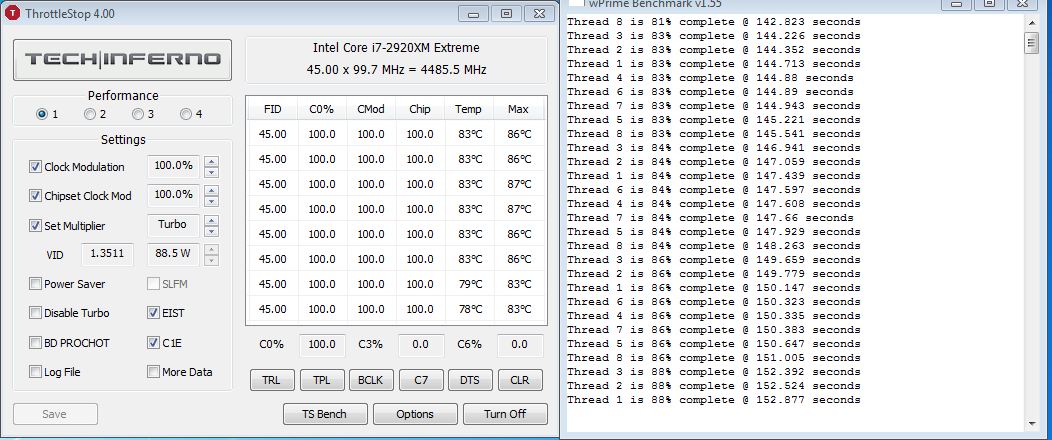Toggle the Set Multiplier checkbox
The width and height of the screenshot is (1052, 440).
(x=35, y=225)
